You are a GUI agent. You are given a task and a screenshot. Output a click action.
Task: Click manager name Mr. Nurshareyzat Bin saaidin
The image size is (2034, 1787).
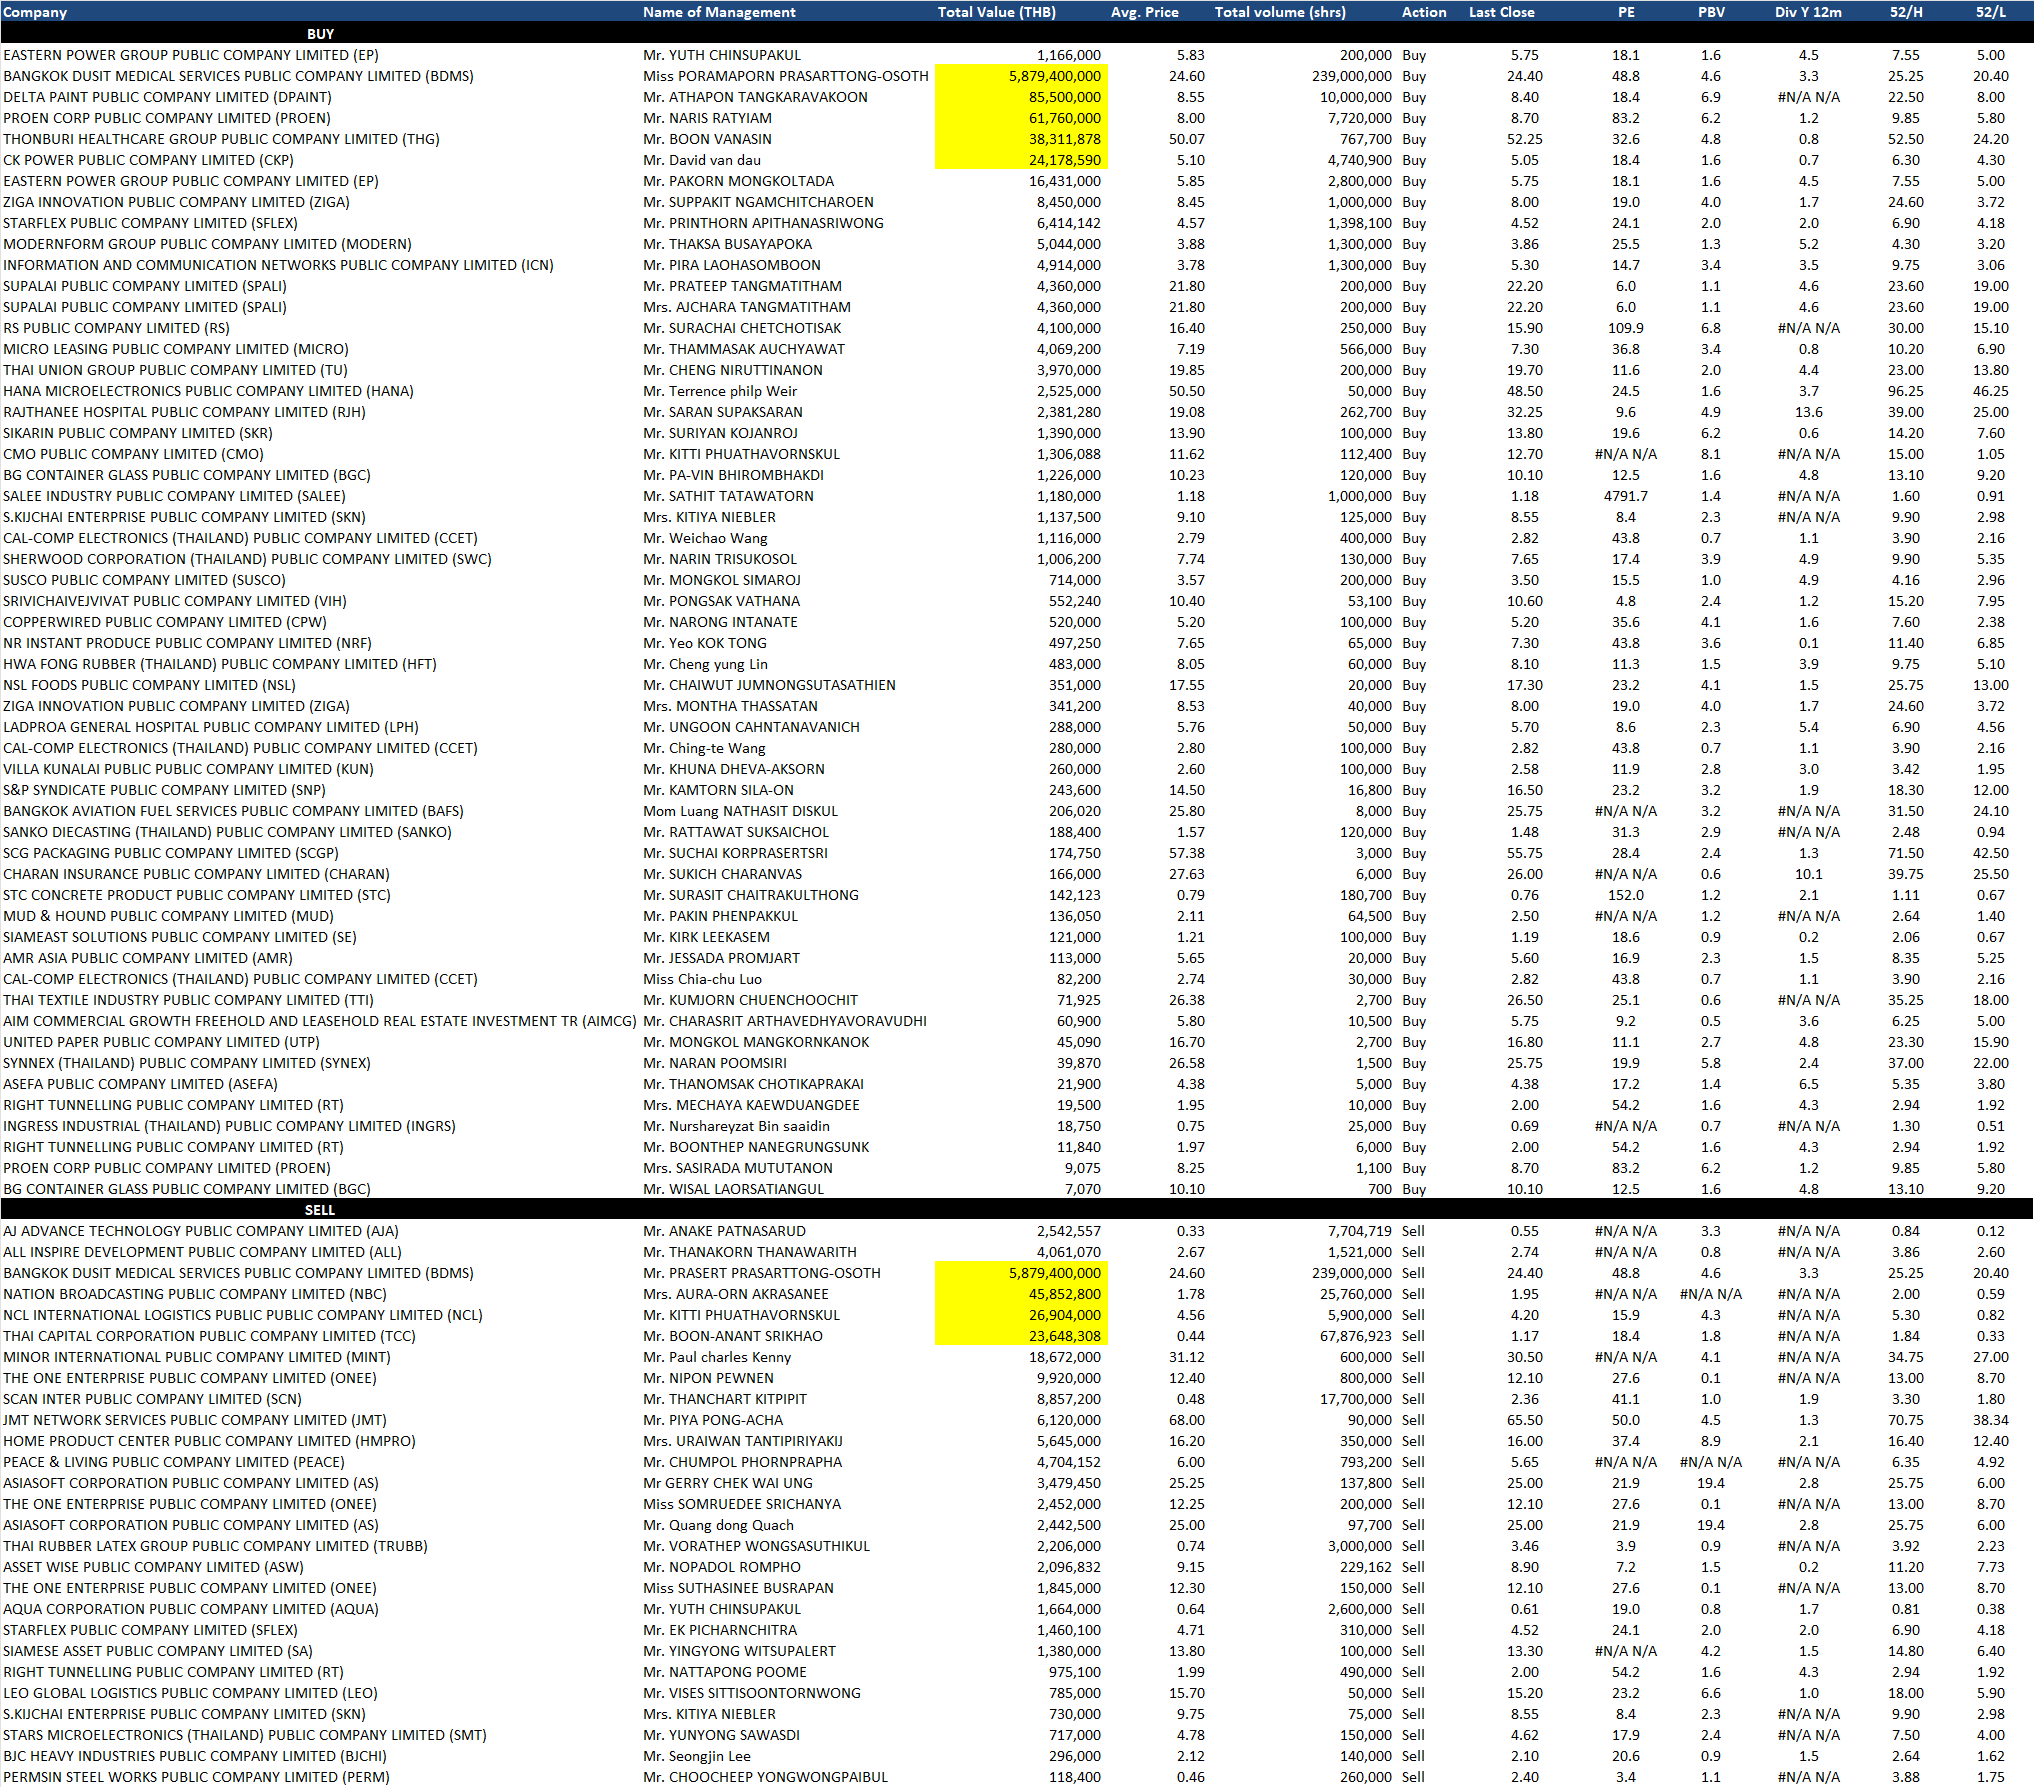(x=736, y=1126)
